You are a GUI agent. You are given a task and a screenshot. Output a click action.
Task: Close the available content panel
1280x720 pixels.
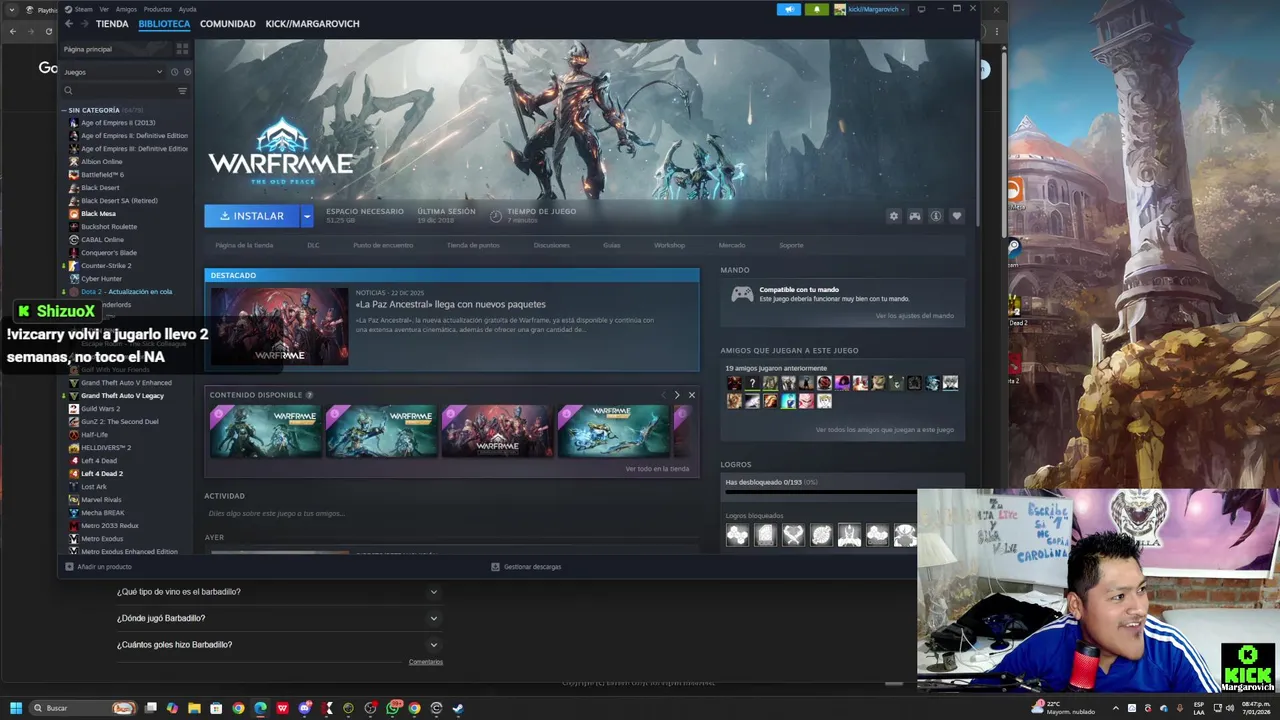click(x=691, y=395)
